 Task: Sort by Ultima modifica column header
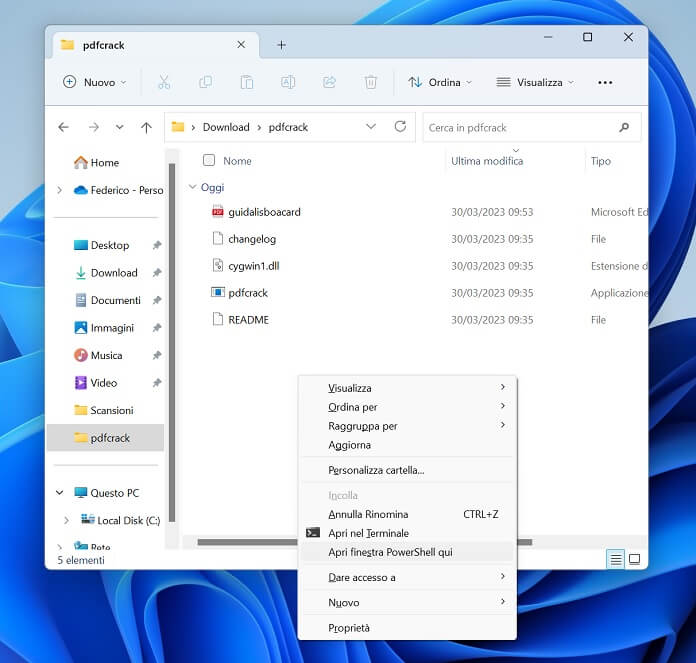coord(487,161)
